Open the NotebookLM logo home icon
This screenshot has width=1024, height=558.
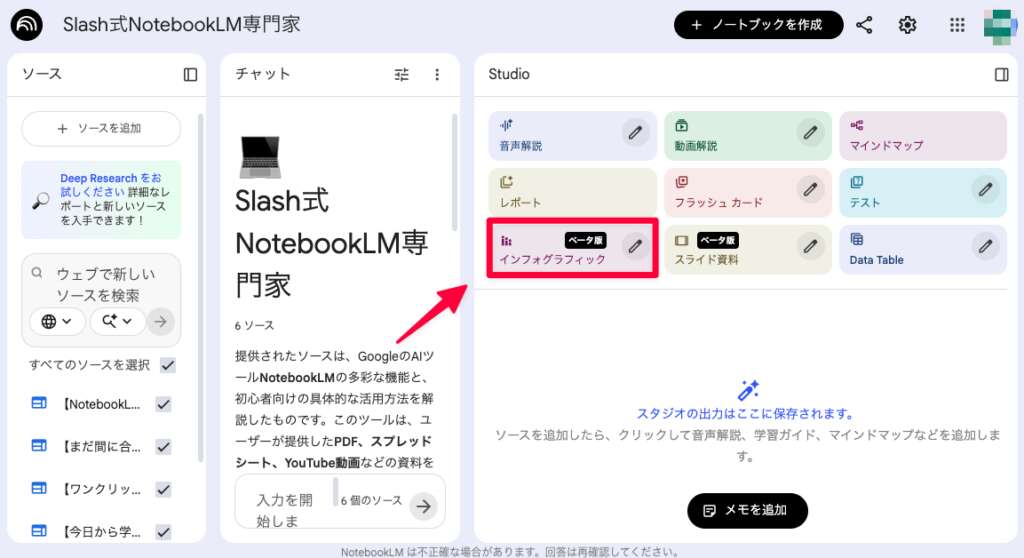coord(26,25)
